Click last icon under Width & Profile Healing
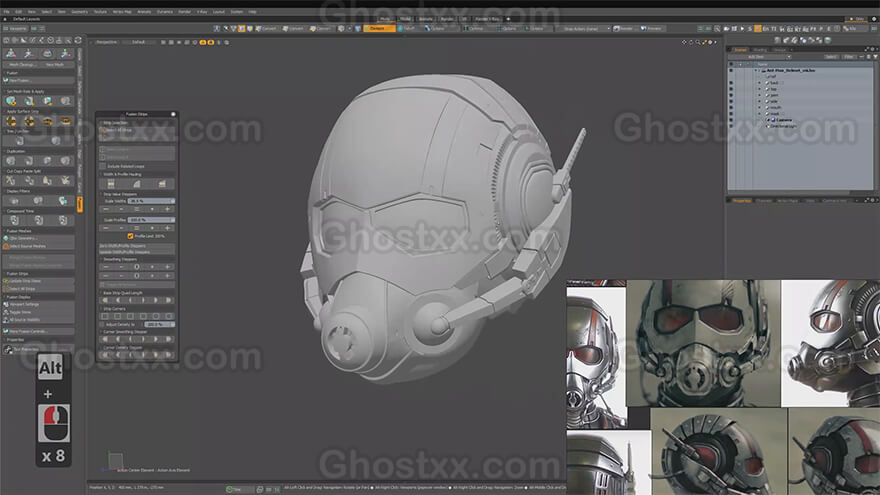The image size is (880, 495). point(162,184)
